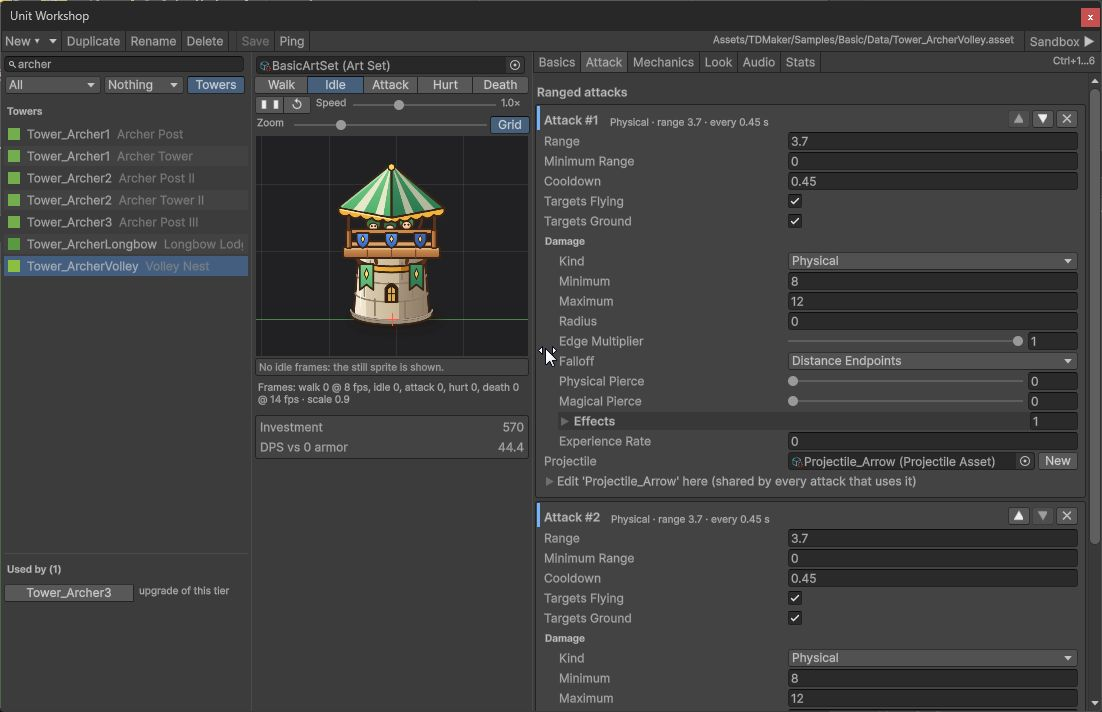Image resolution: width=1102 pixels, height=712 pixels.
Task: Click the Ping button
Action: (x=292, y=41)
